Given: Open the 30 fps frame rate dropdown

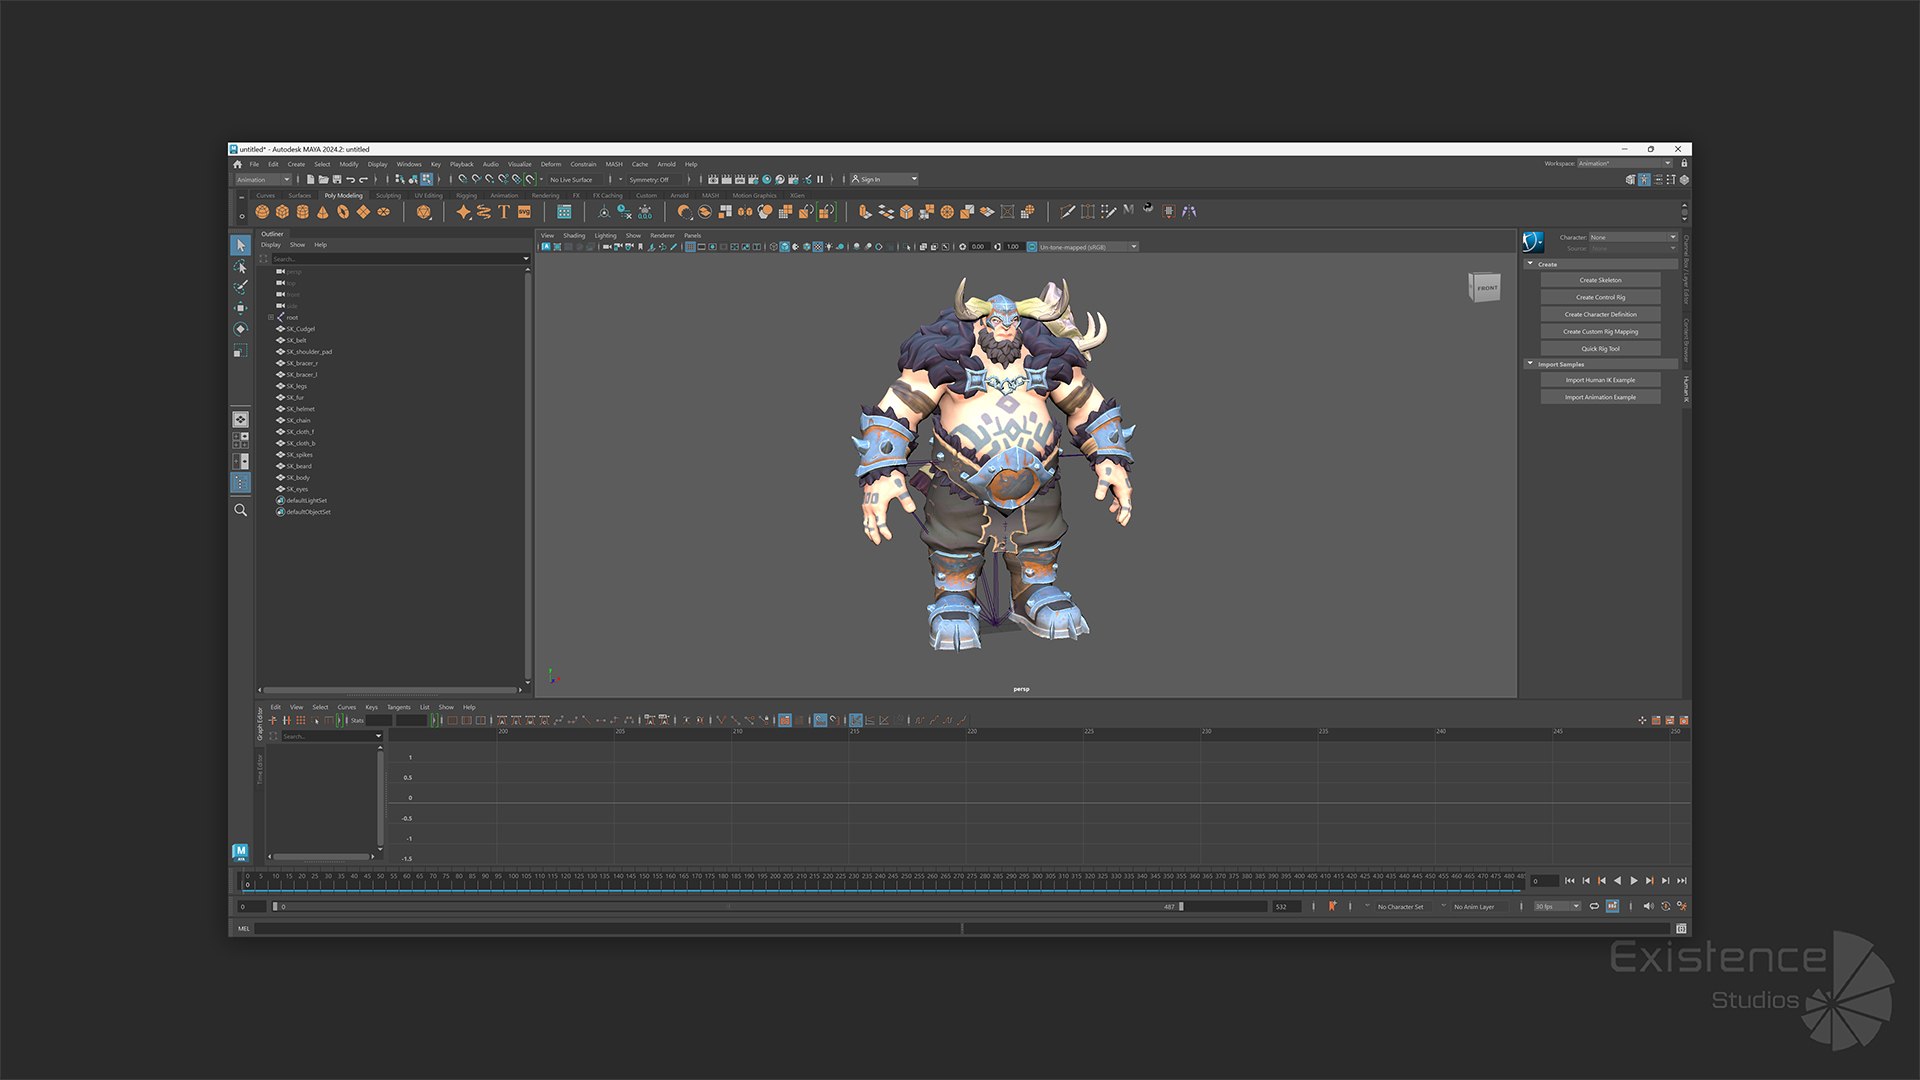Looking at the screenshot, I should point(1557,907).
